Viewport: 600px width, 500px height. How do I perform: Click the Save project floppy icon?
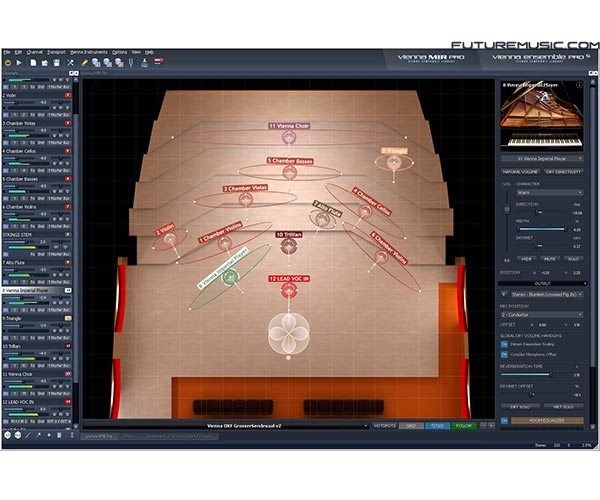coord(57,63)
